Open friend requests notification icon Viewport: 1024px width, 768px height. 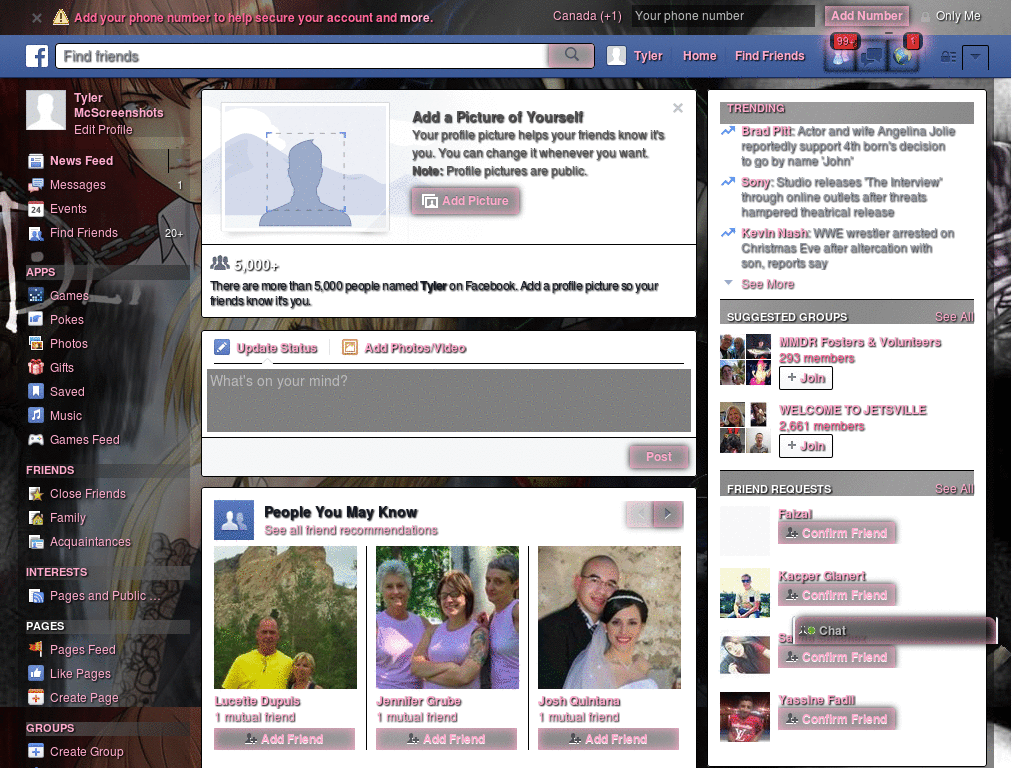842,56
